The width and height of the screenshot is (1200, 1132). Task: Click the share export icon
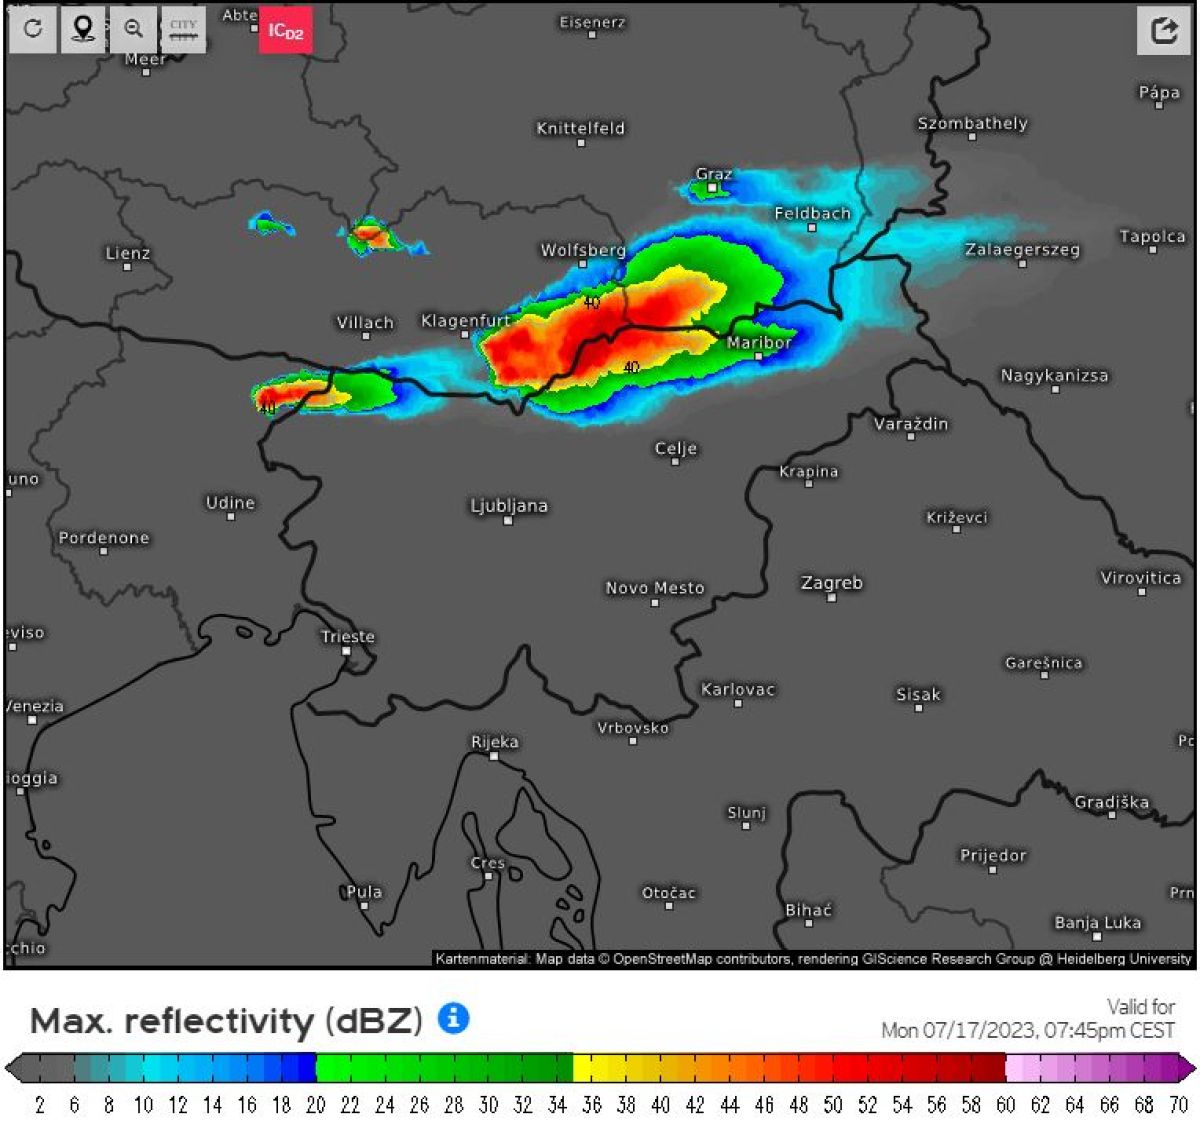(1164, 30)
